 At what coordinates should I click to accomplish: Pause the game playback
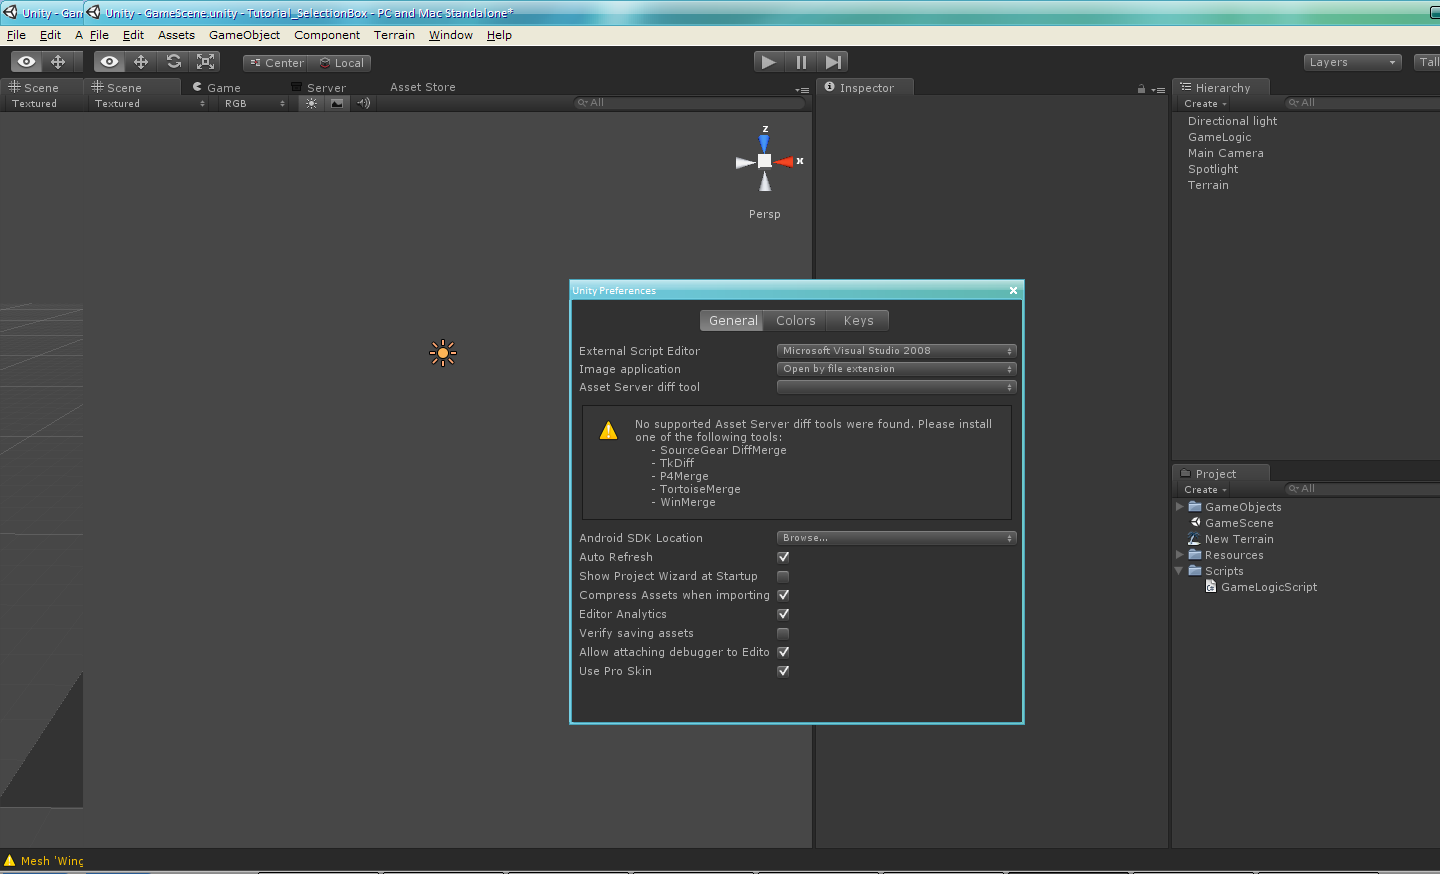pos(801,62)
